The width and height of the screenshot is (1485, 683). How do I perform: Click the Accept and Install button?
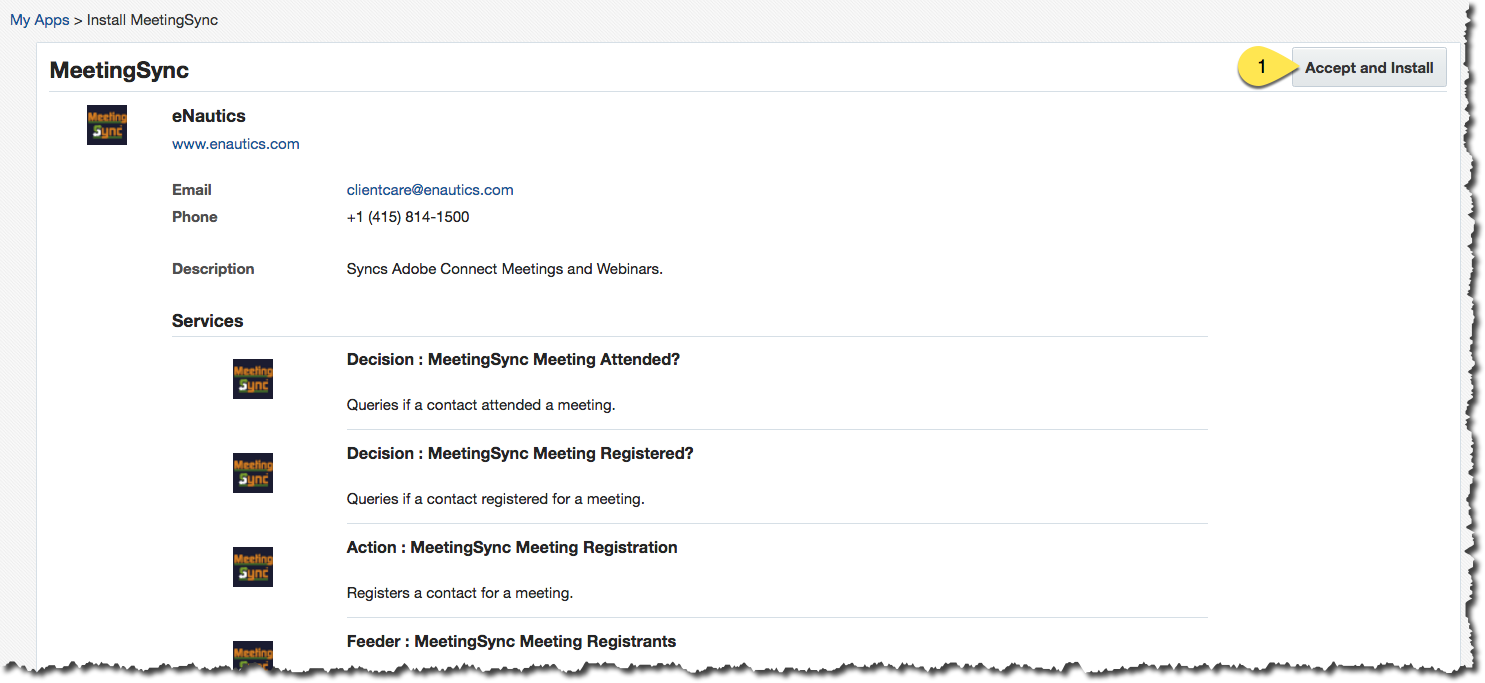pos(1369,68)
